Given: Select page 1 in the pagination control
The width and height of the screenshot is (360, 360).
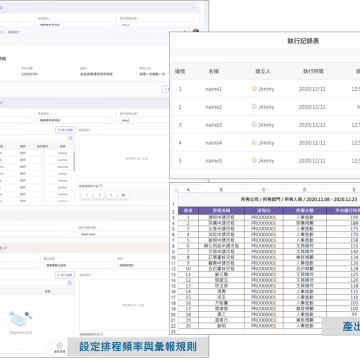Looking at the screenshot, I should [x=99, y=195].
